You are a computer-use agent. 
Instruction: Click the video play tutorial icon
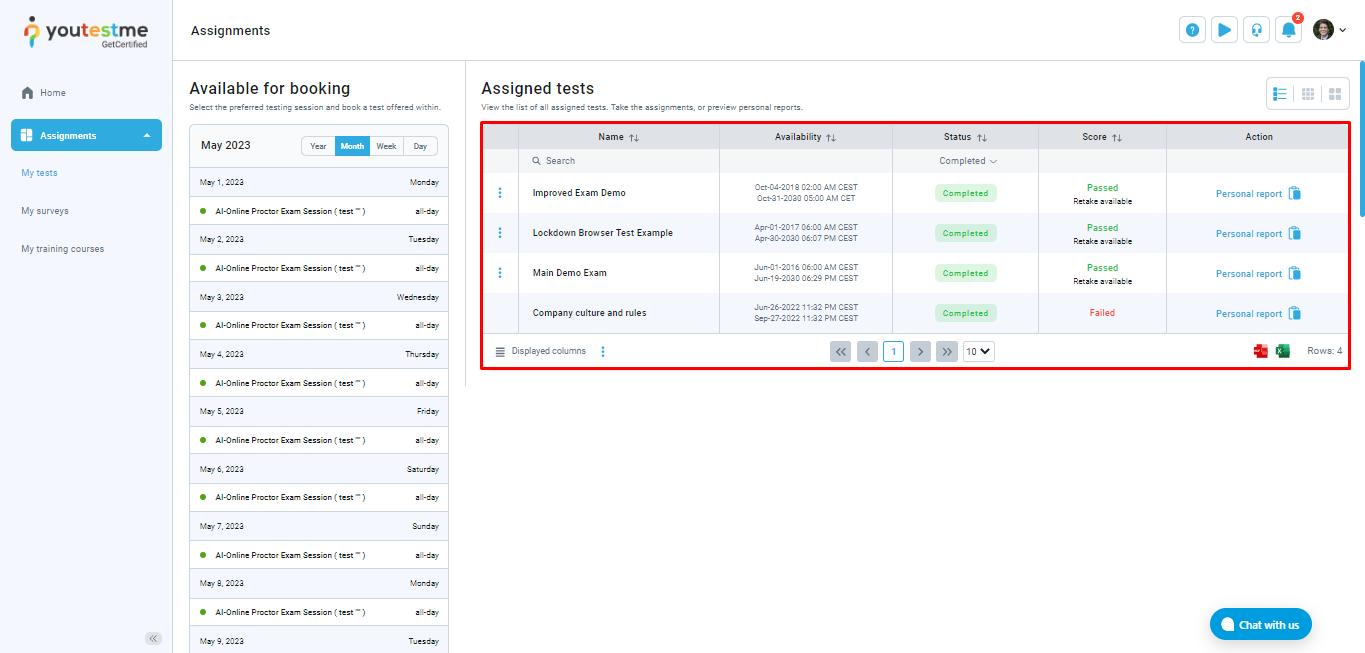click(x=1224, y=30)
